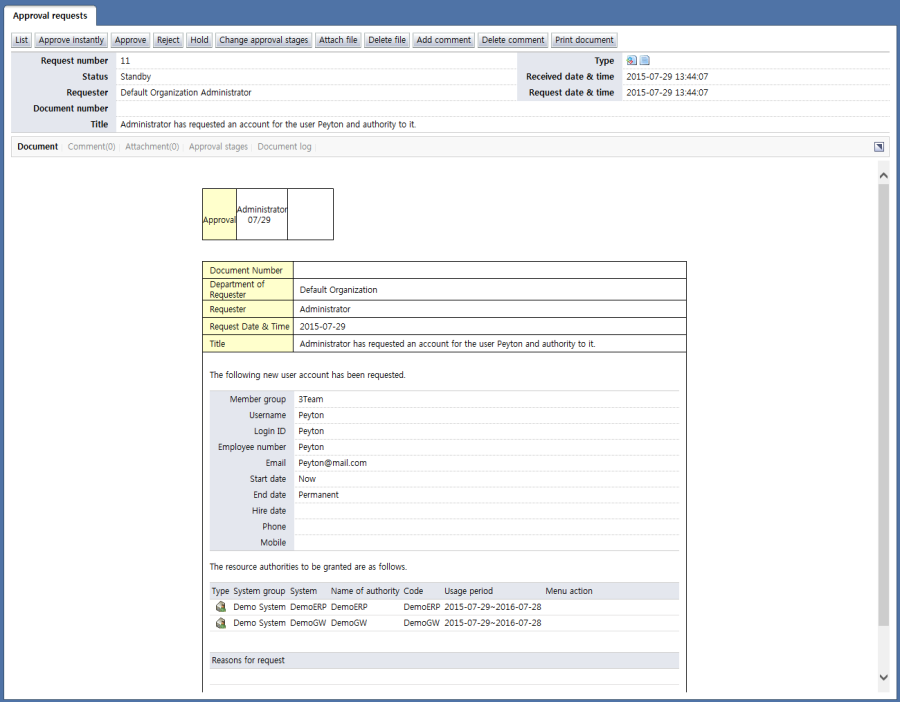The image size is (900, 702).
Task: Click the Print document button
Action: (x=584, y=40)
